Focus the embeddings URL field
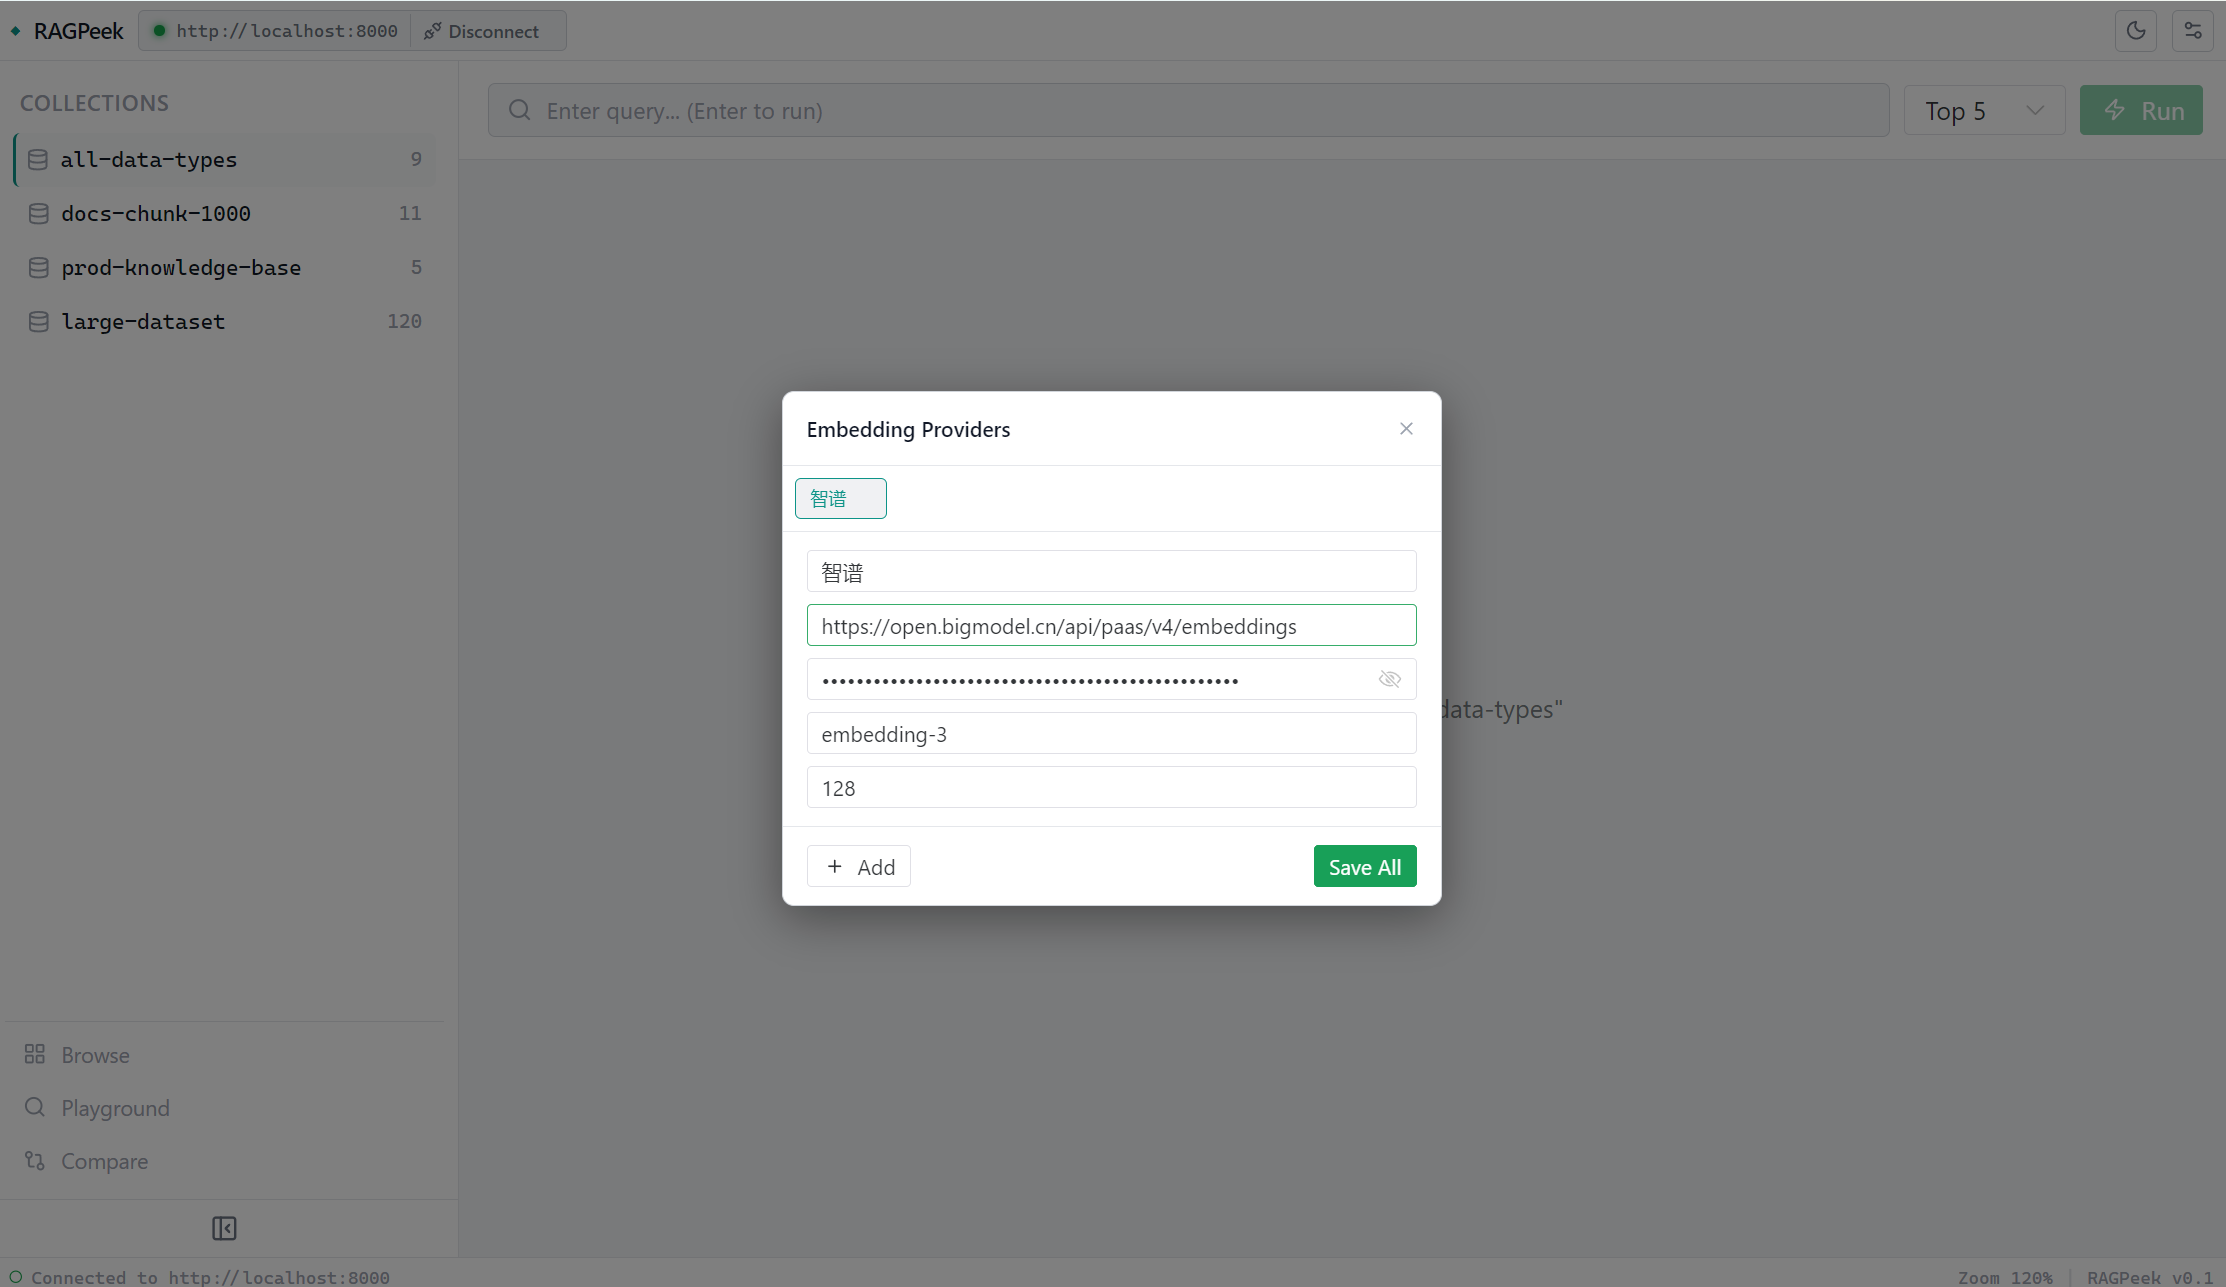Image resolution: width=2226 pixels, height=1287 pixels. (1112, 625)
